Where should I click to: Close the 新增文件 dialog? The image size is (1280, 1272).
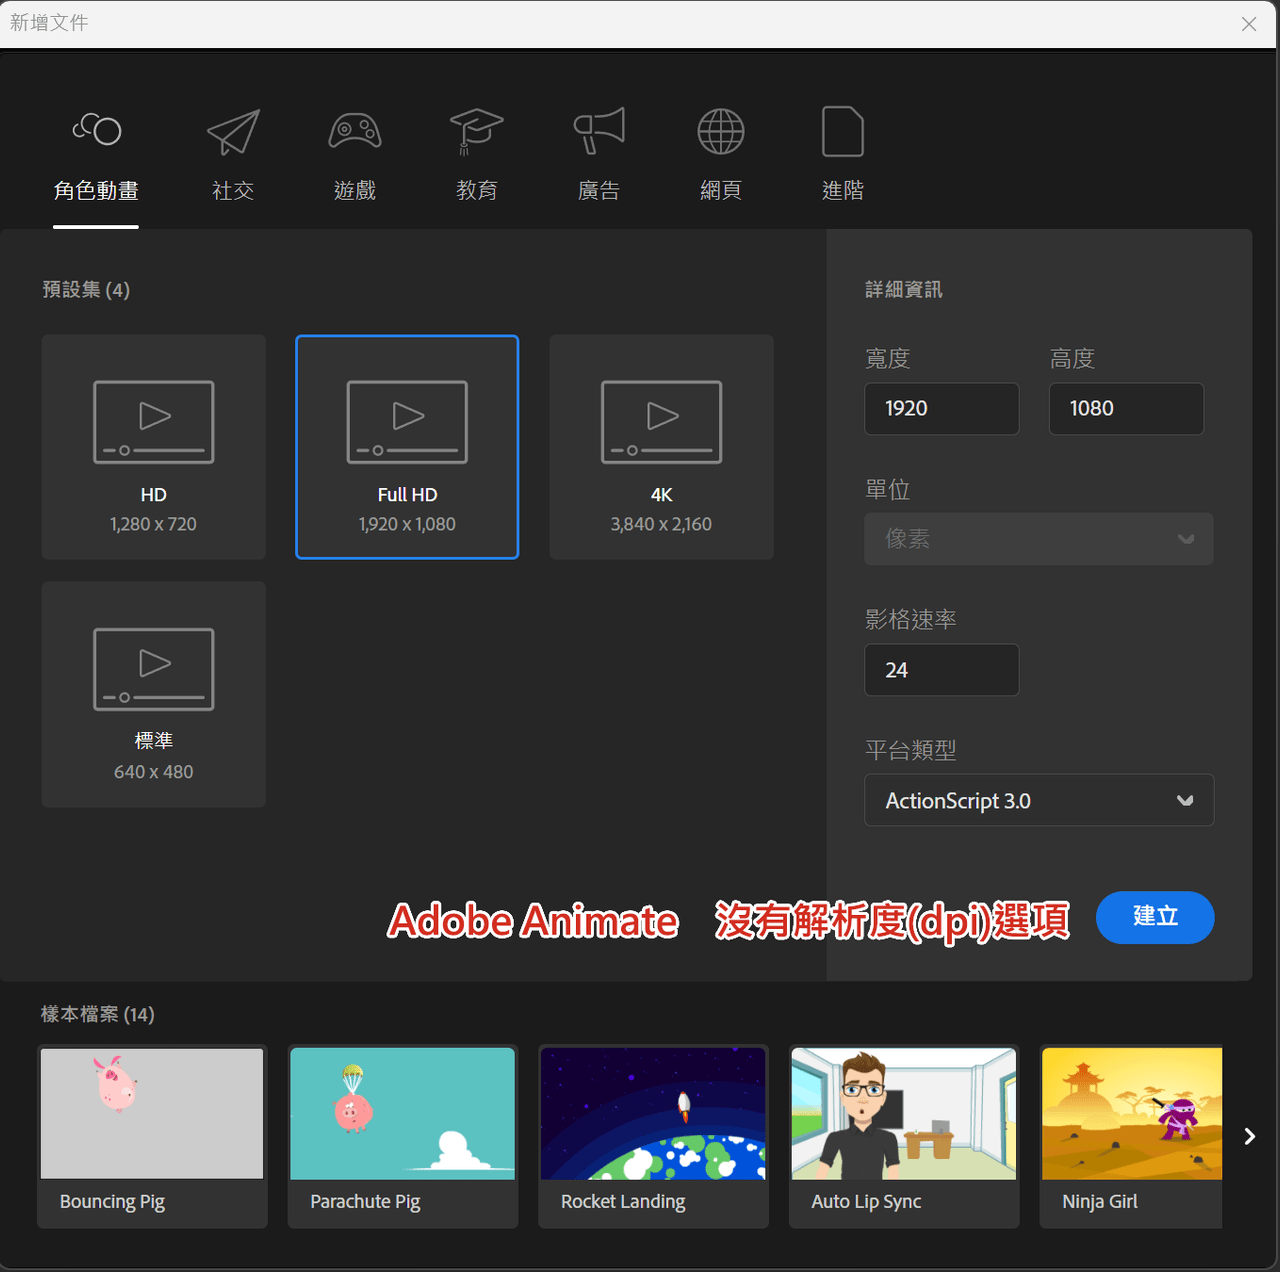tap(1249, 24)
